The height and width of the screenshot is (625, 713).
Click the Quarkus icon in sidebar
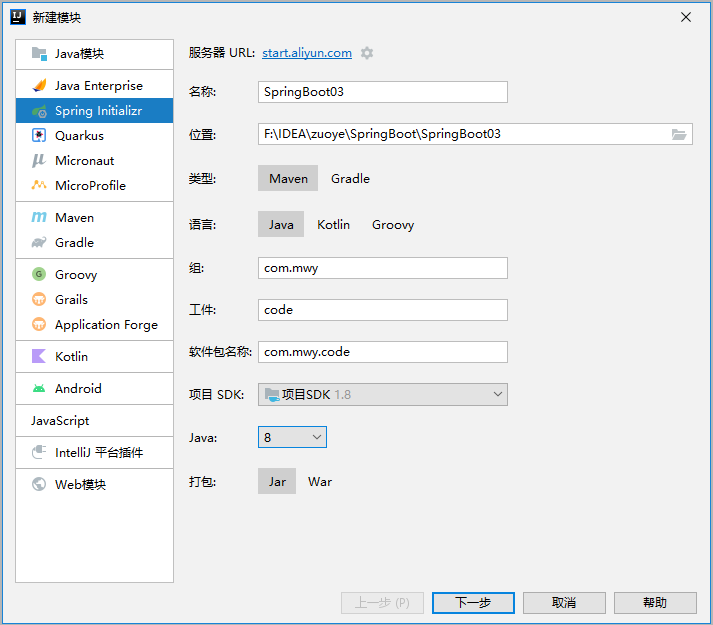coord(39,136)
